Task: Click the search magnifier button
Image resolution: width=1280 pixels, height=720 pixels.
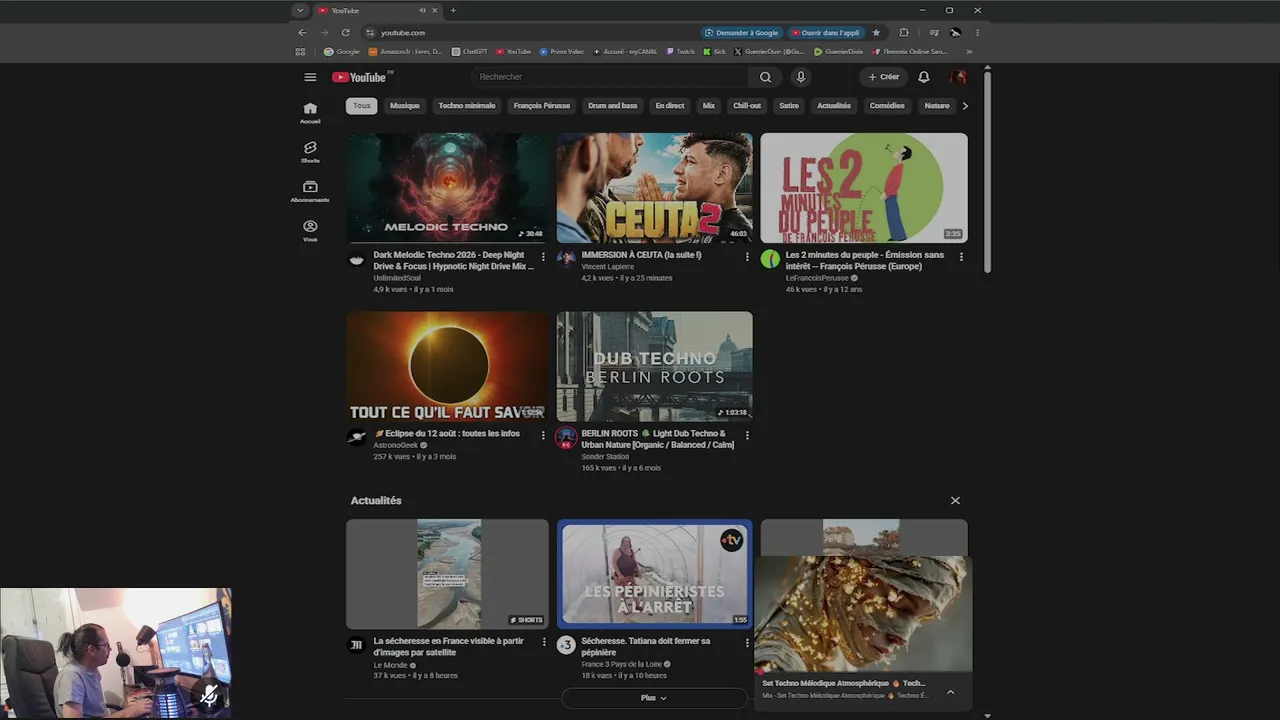Action: [x=765, y=77]
